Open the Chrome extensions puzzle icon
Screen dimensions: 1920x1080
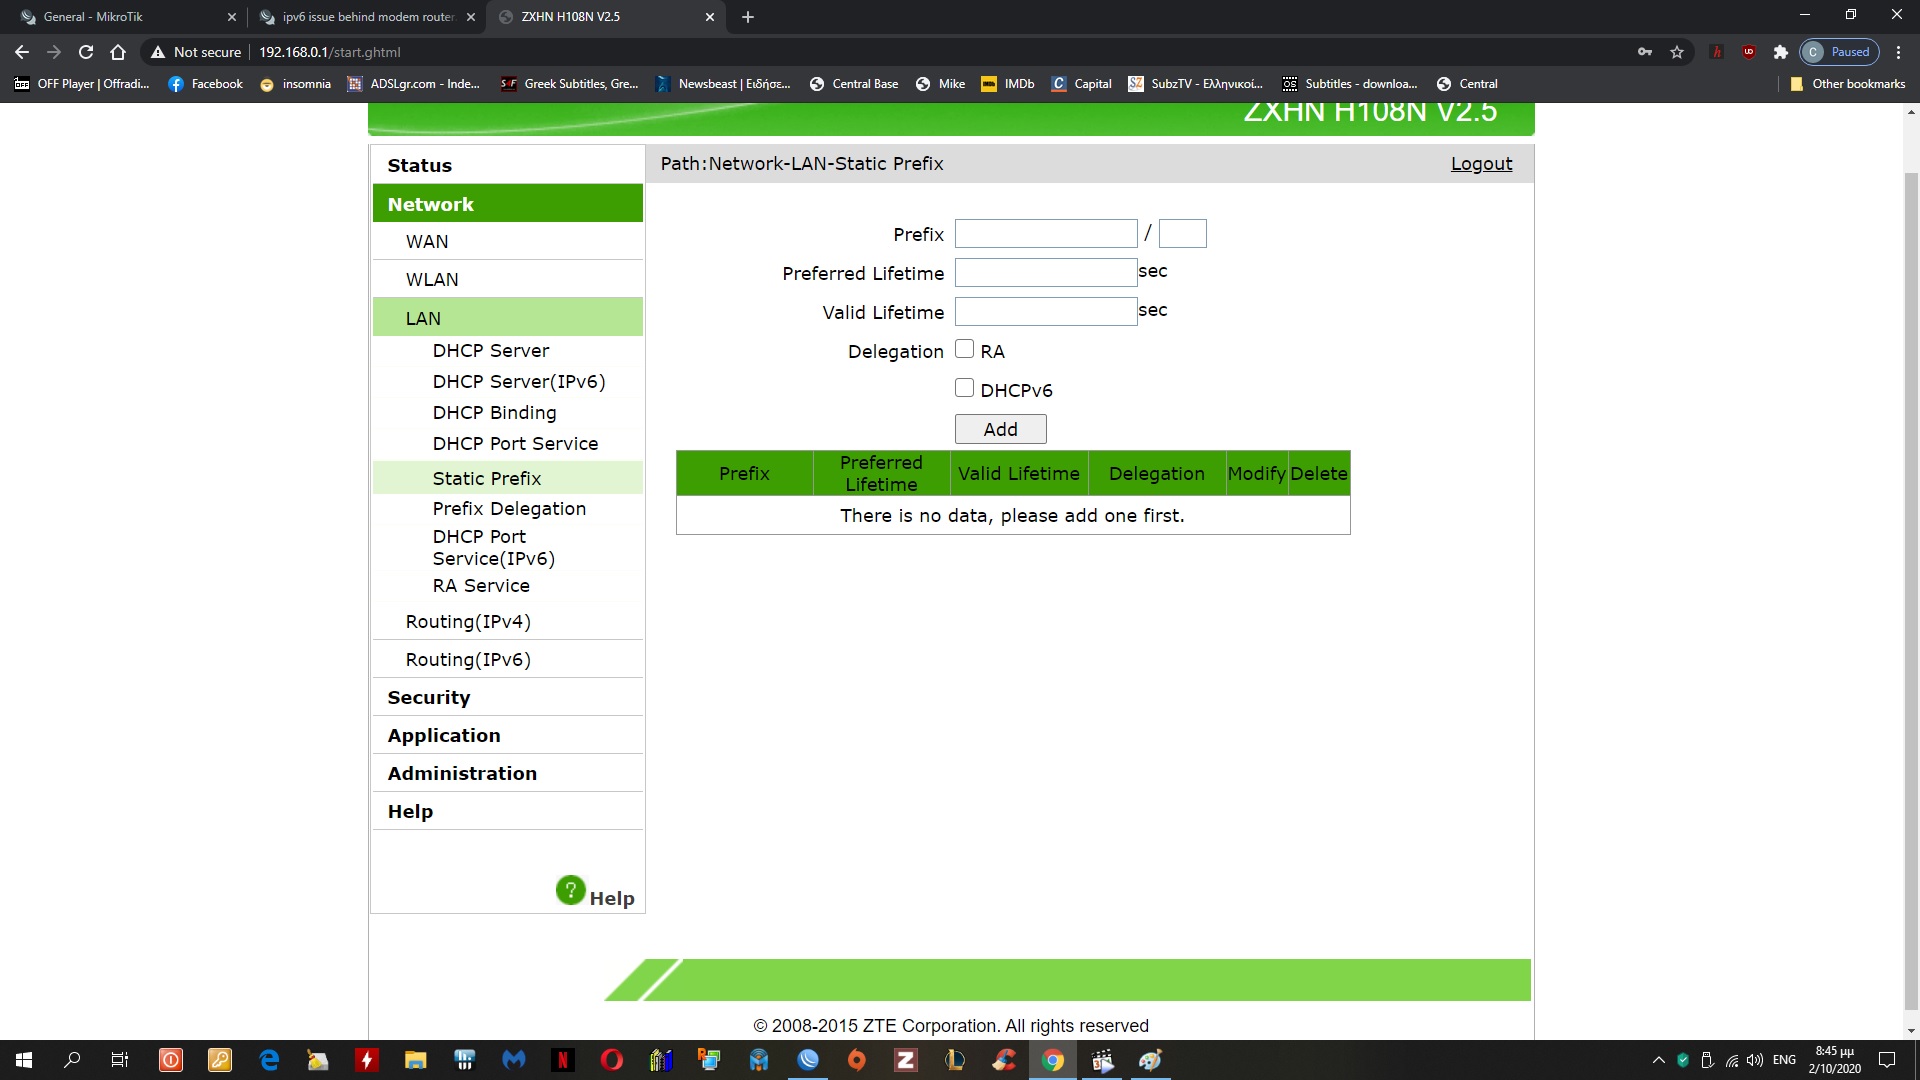coord(1780,52)
